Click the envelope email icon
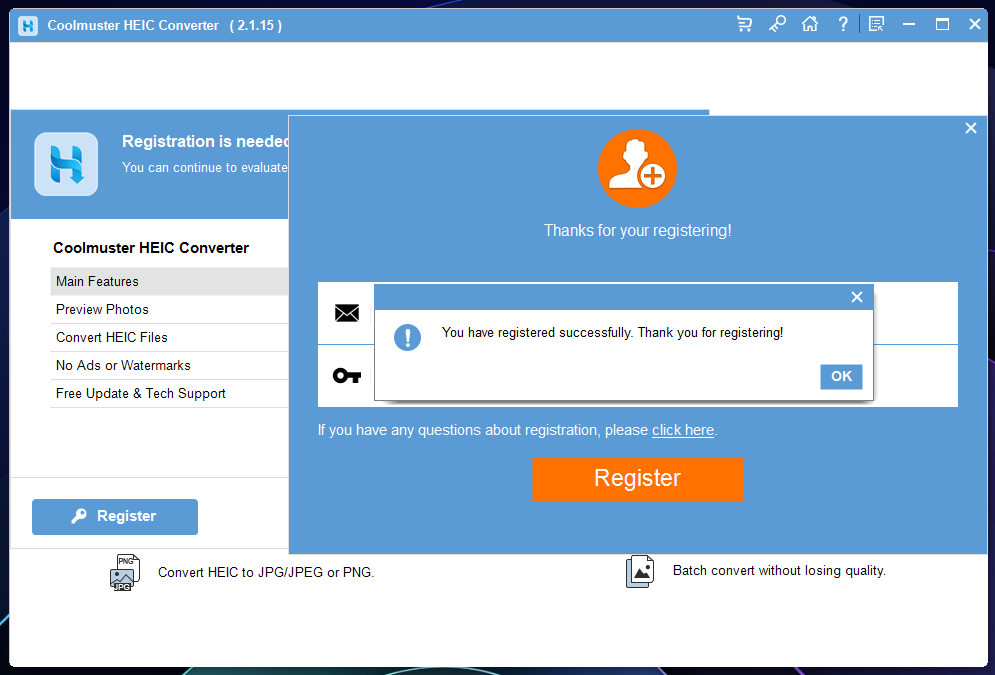The height and width of the screenshot is (675, 995). point(346,313)
